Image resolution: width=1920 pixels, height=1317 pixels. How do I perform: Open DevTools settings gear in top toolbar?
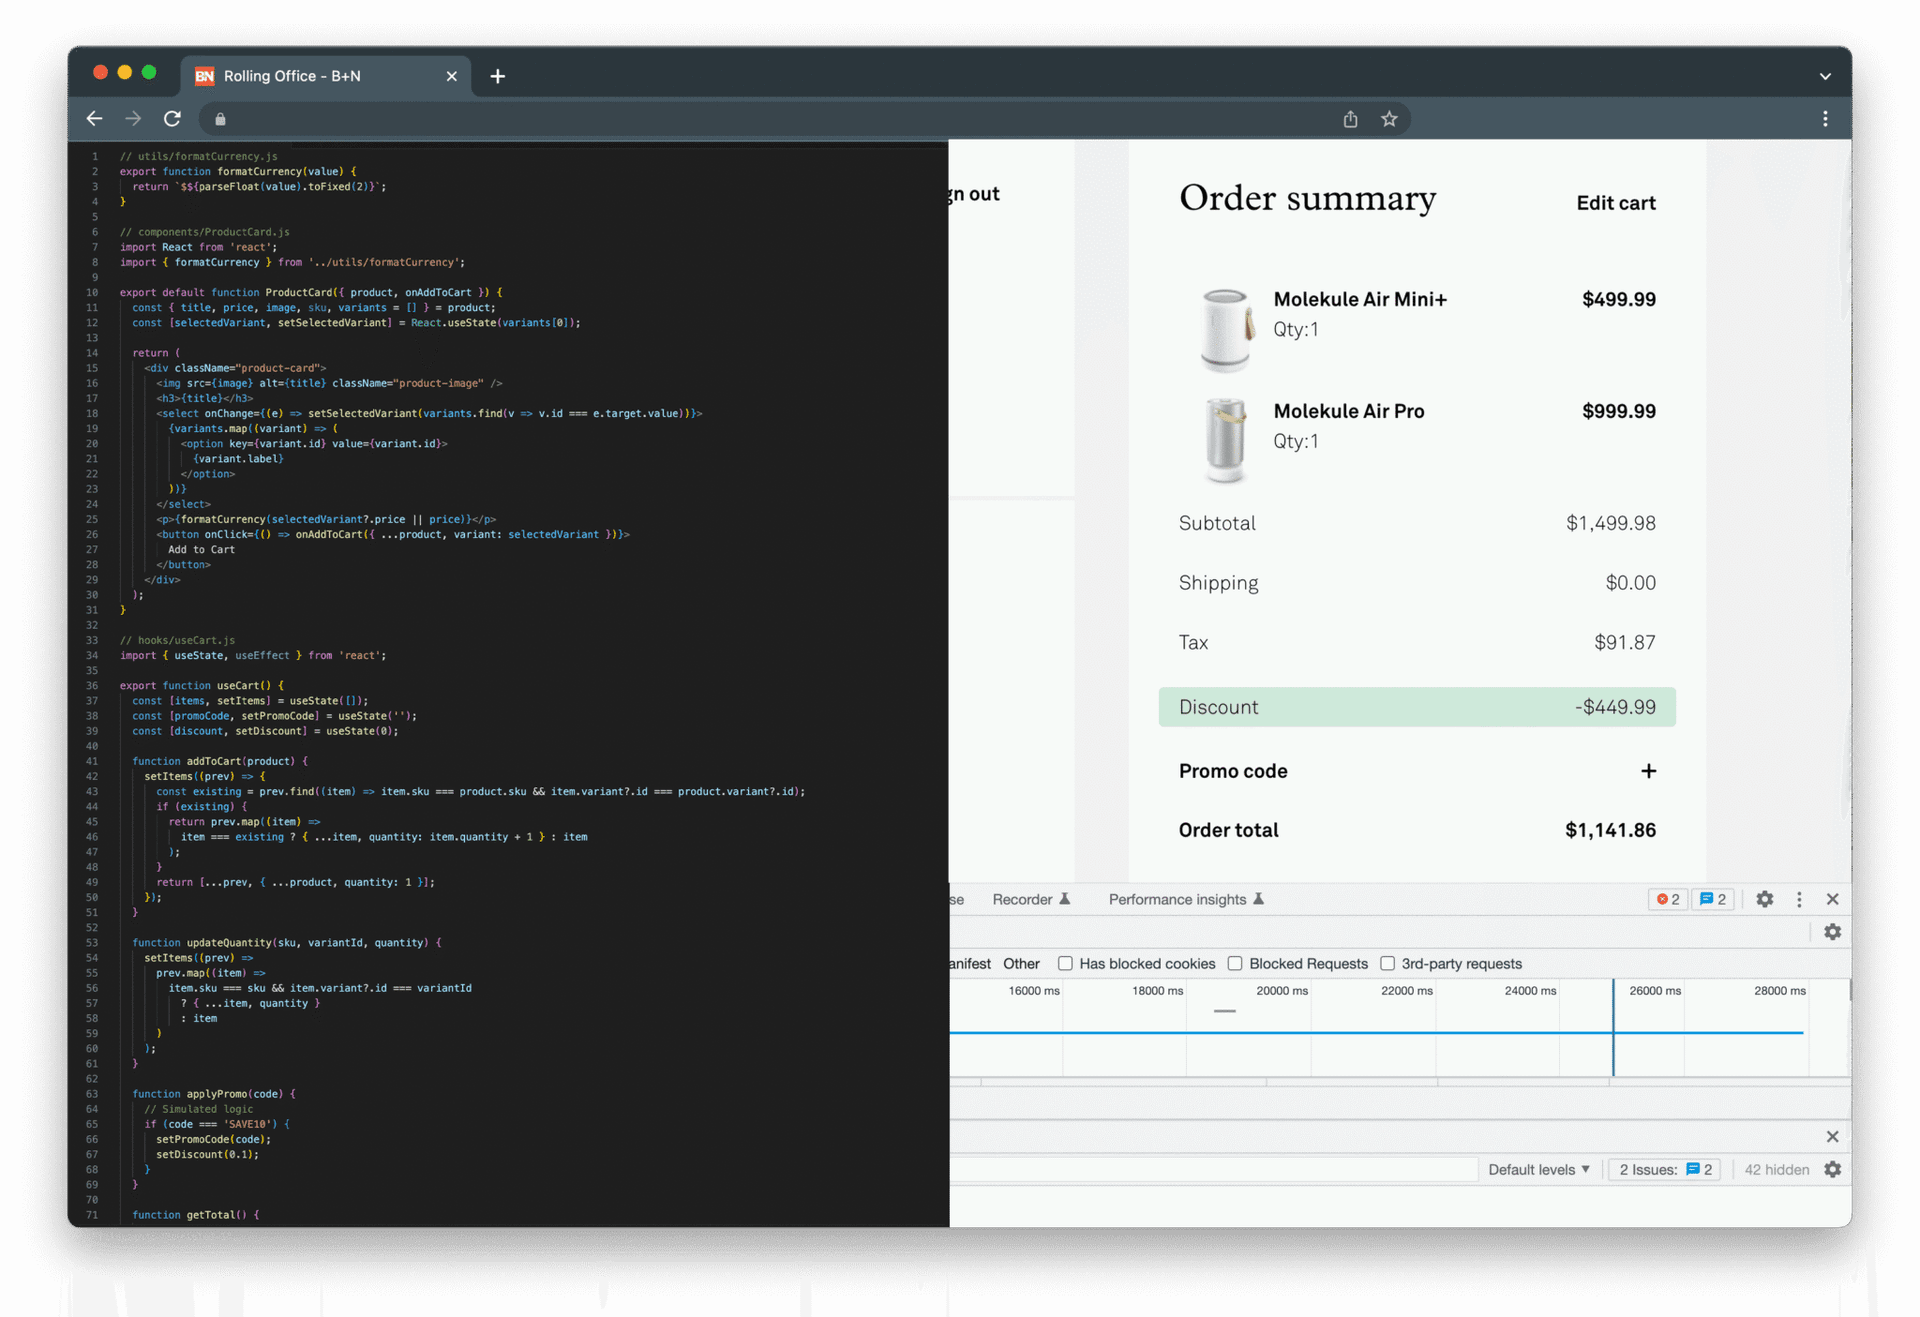[x=1765, y=899]
